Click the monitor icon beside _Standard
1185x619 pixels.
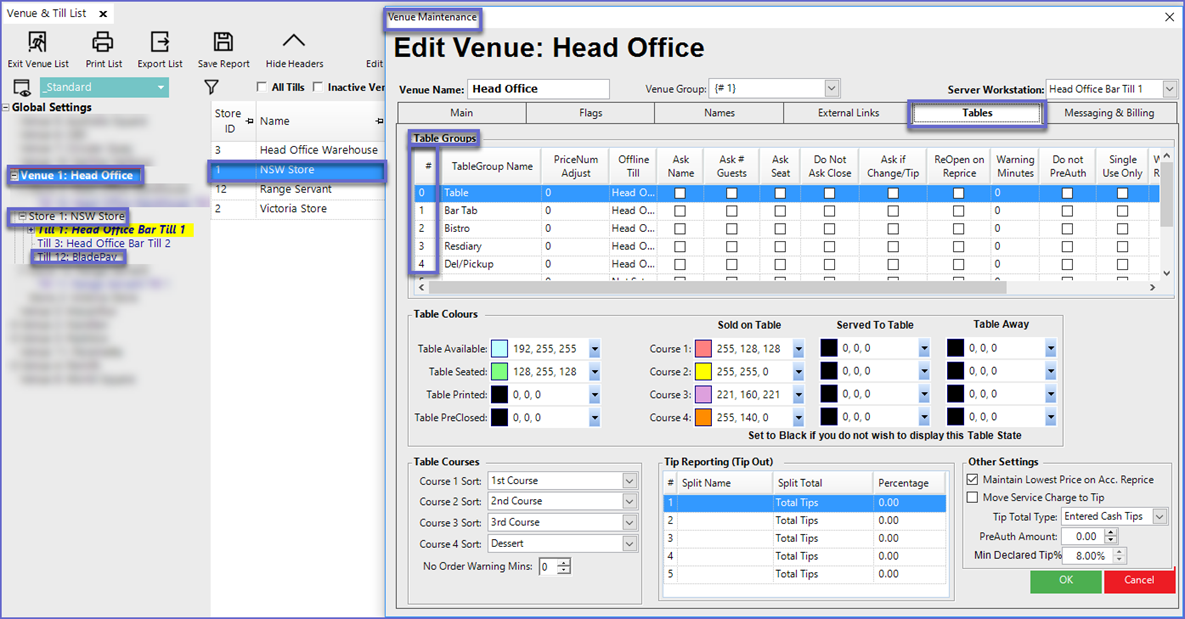pos(22,88)
